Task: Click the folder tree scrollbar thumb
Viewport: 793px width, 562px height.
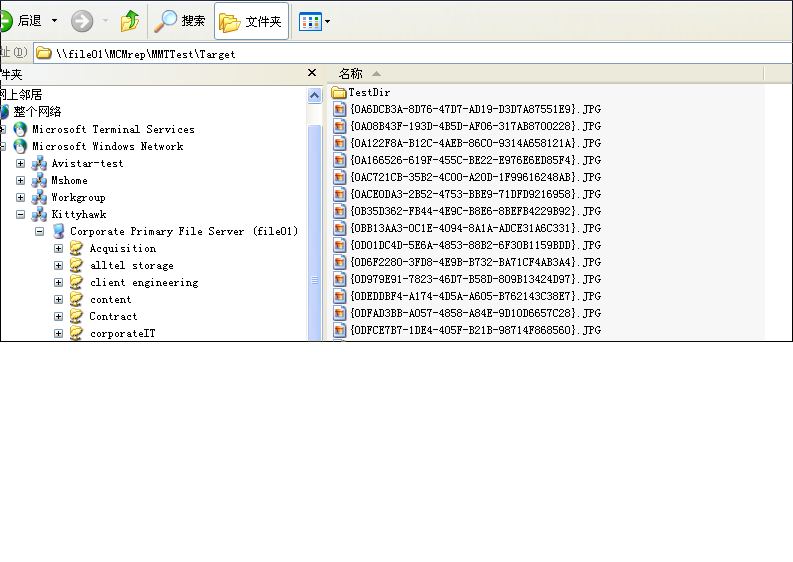Action: (315, 232)
